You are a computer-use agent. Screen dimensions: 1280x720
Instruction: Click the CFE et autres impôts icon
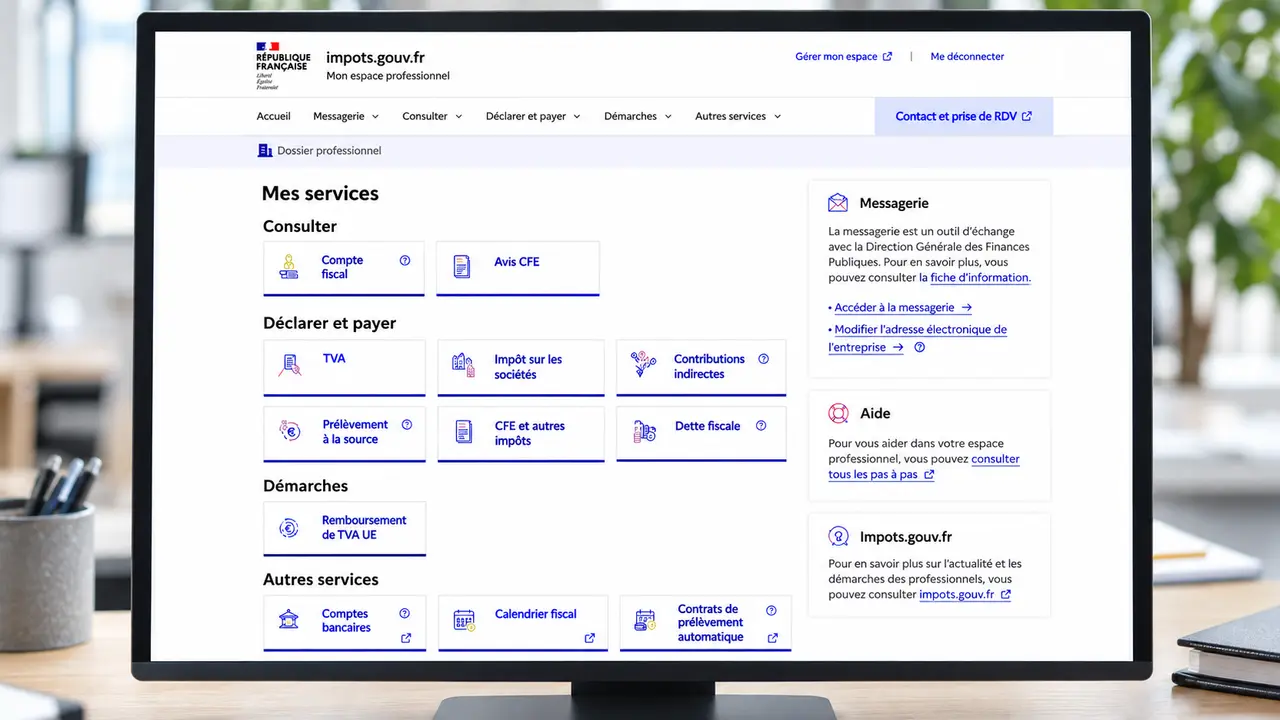(x=464, y=432)
